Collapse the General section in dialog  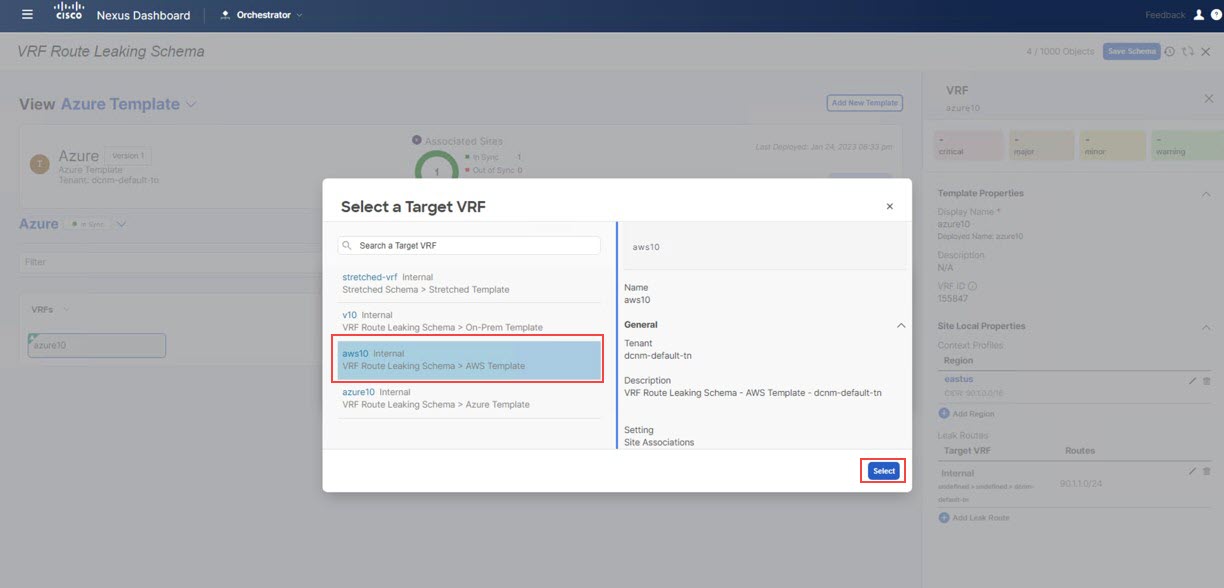pyautogui.click(x=901, y=325)
